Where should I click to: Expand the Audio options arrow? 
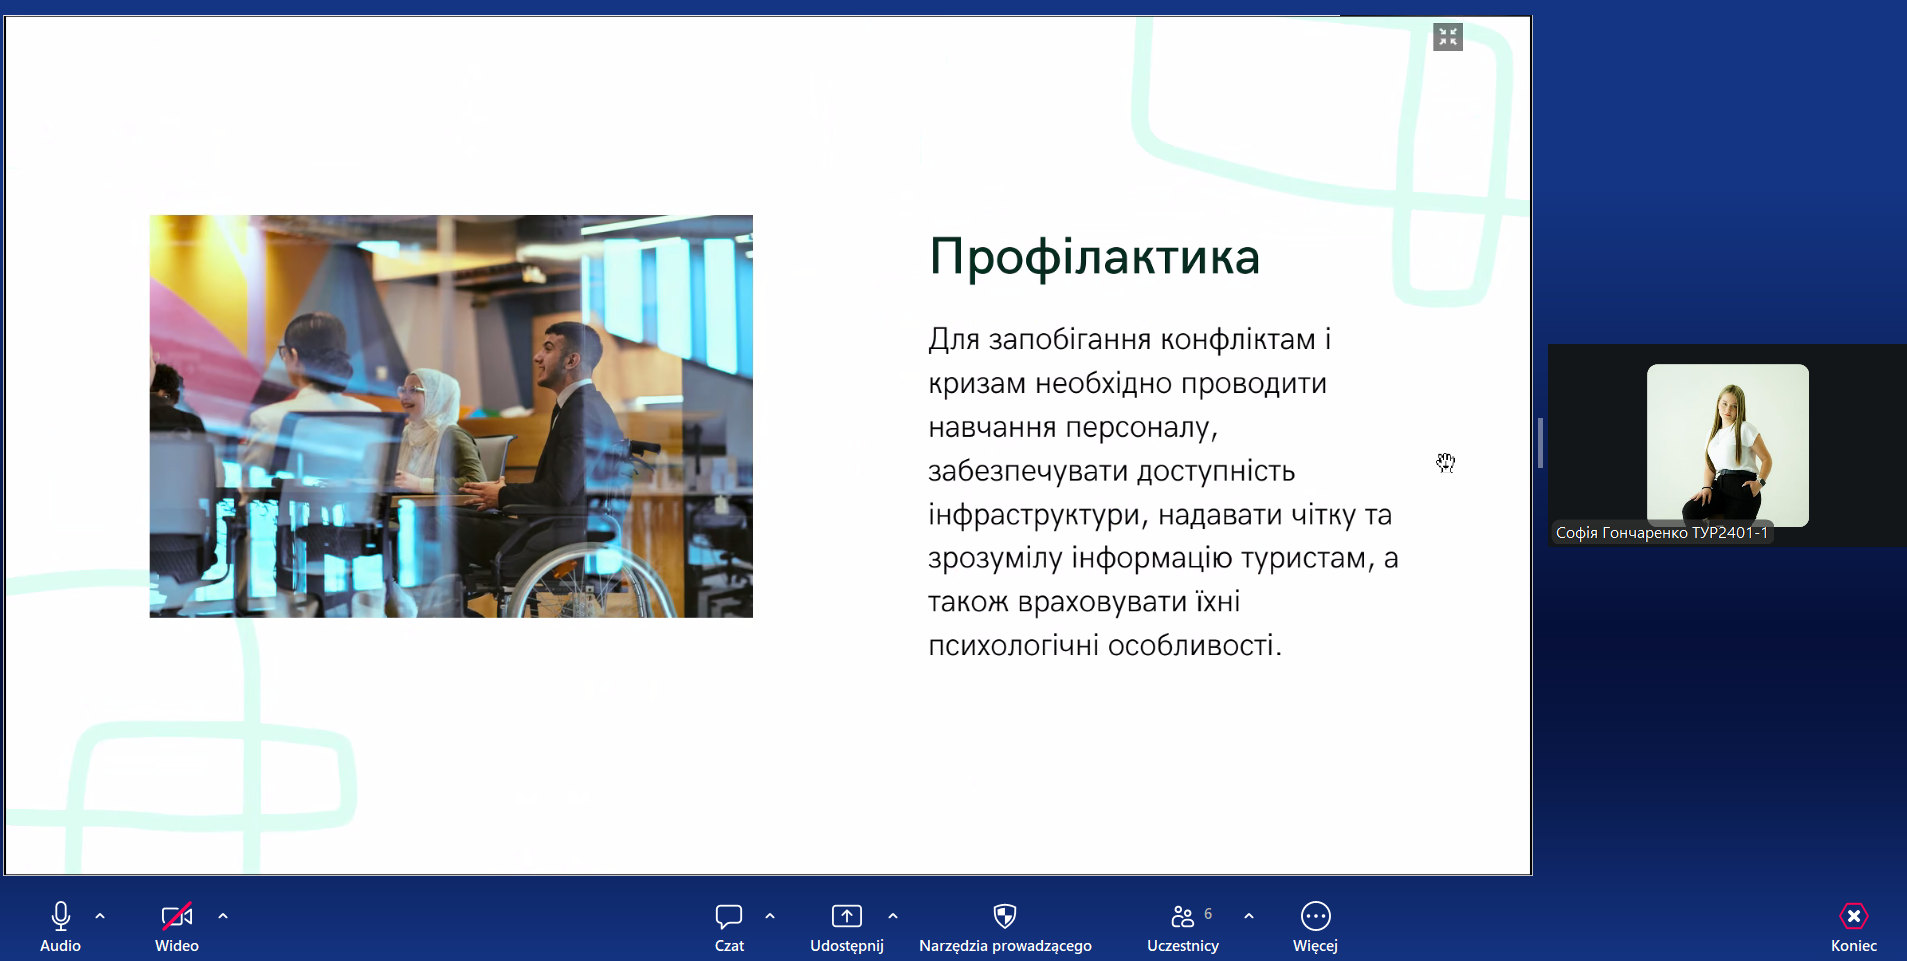point(100,916)
